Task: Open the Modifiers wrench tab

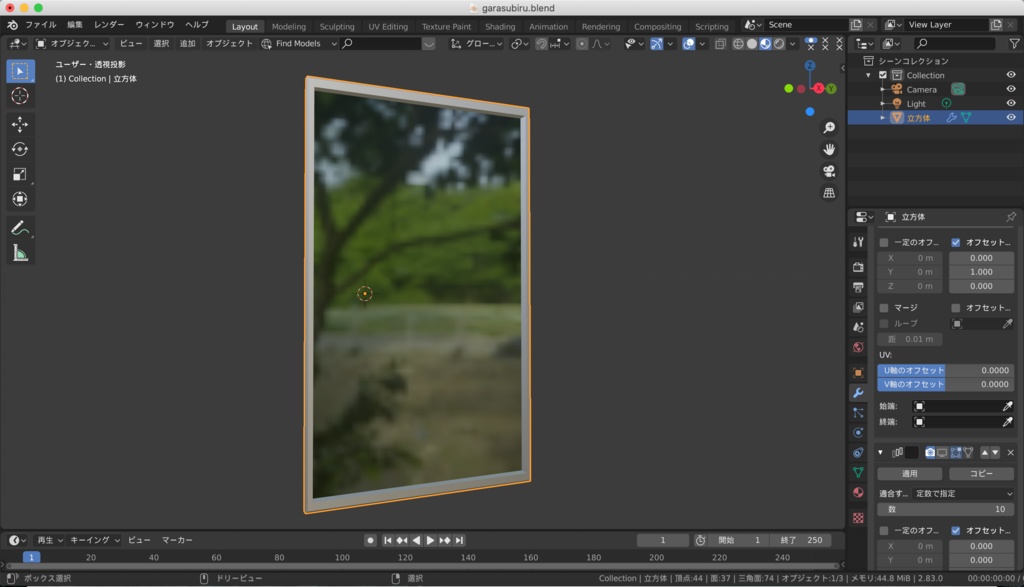Action: (x=858, y=392)
